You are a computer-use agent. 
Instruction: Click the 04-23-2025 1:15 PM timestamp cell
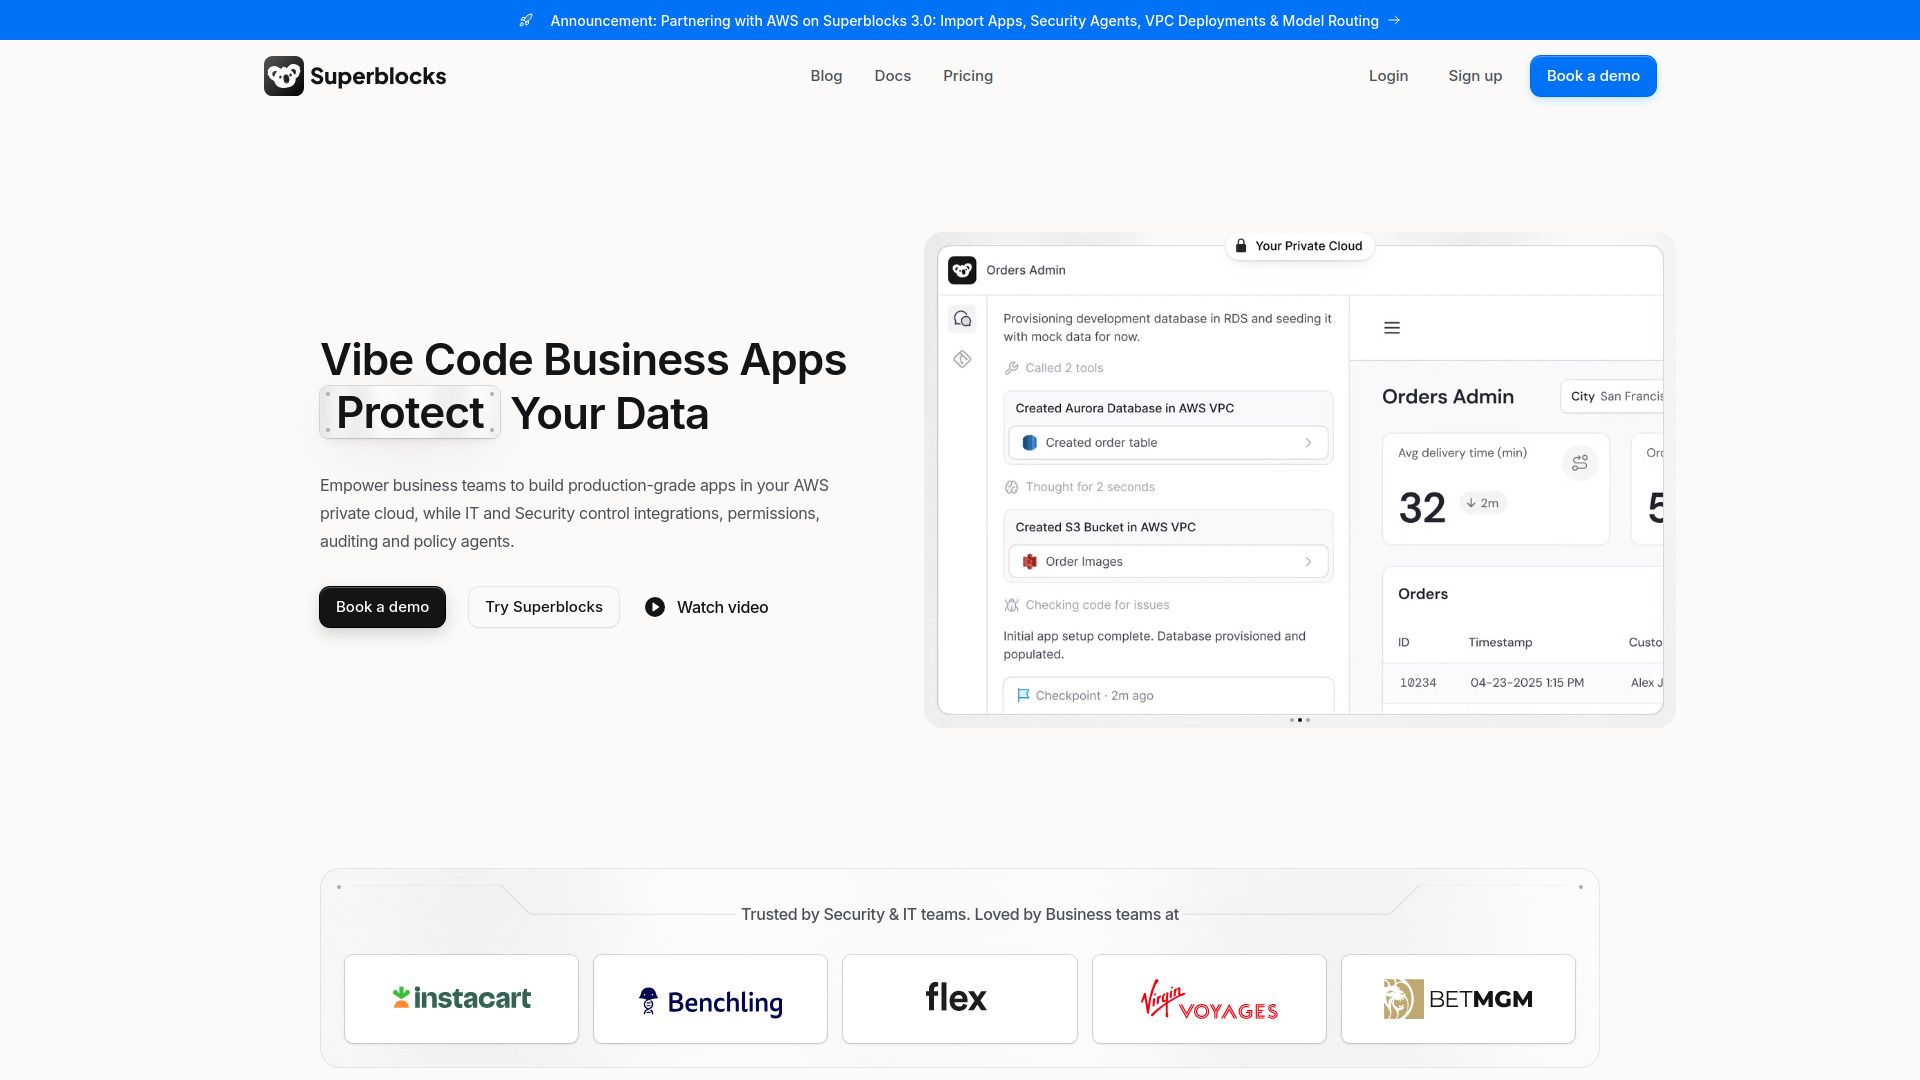point(1527,683)
